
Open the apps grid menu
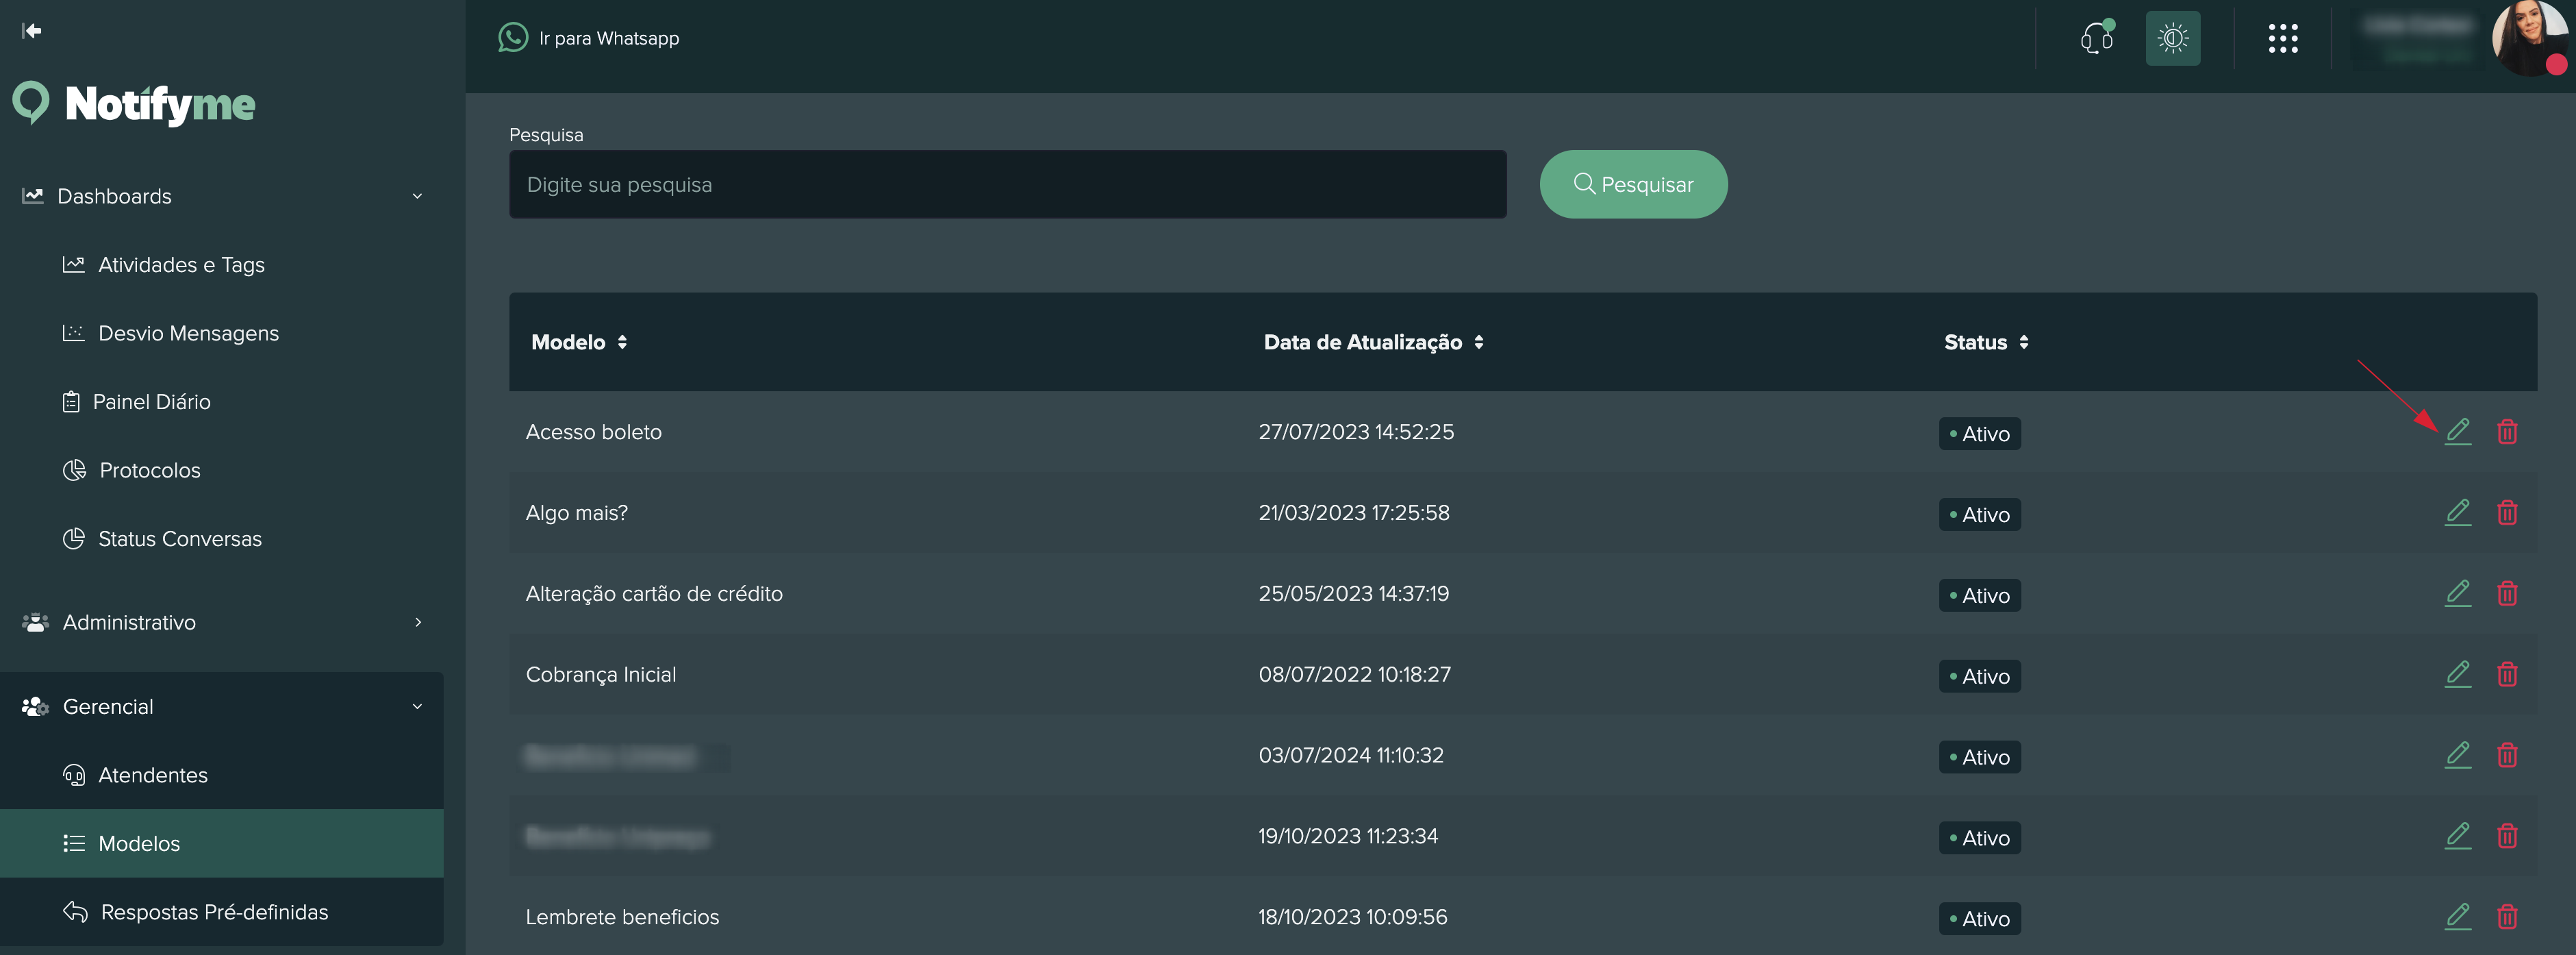2282,39
